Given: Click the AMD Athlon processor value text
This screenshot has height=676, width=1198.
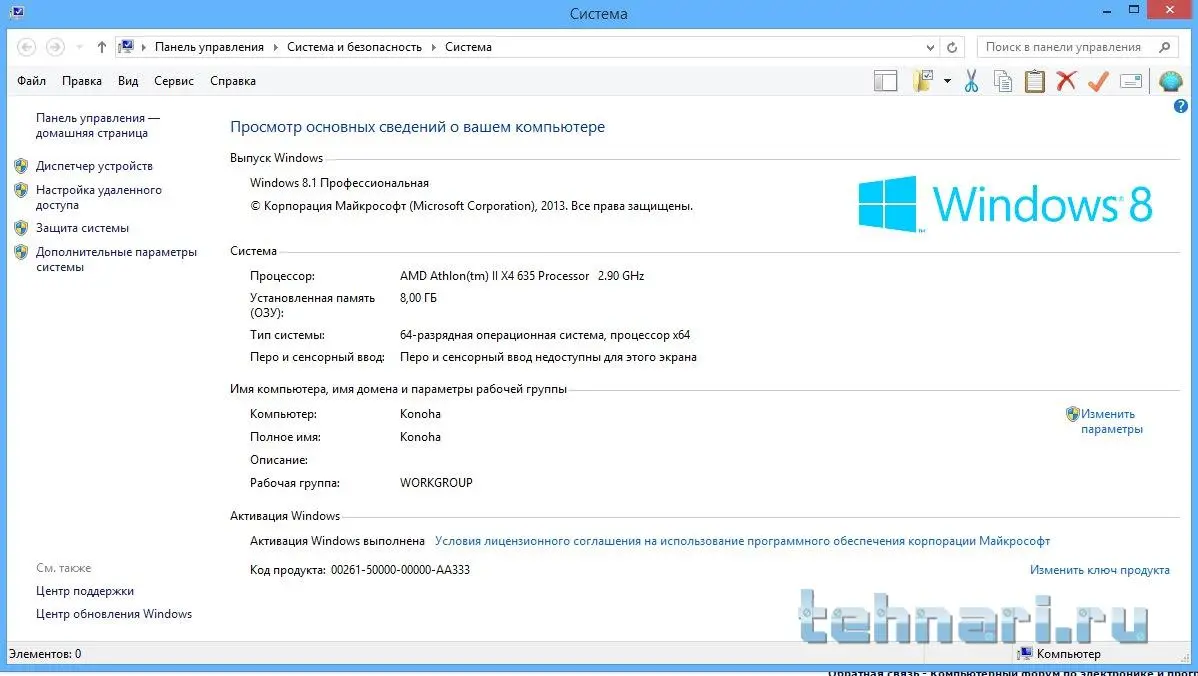Looking at the screenshot, I should [522, 276].
